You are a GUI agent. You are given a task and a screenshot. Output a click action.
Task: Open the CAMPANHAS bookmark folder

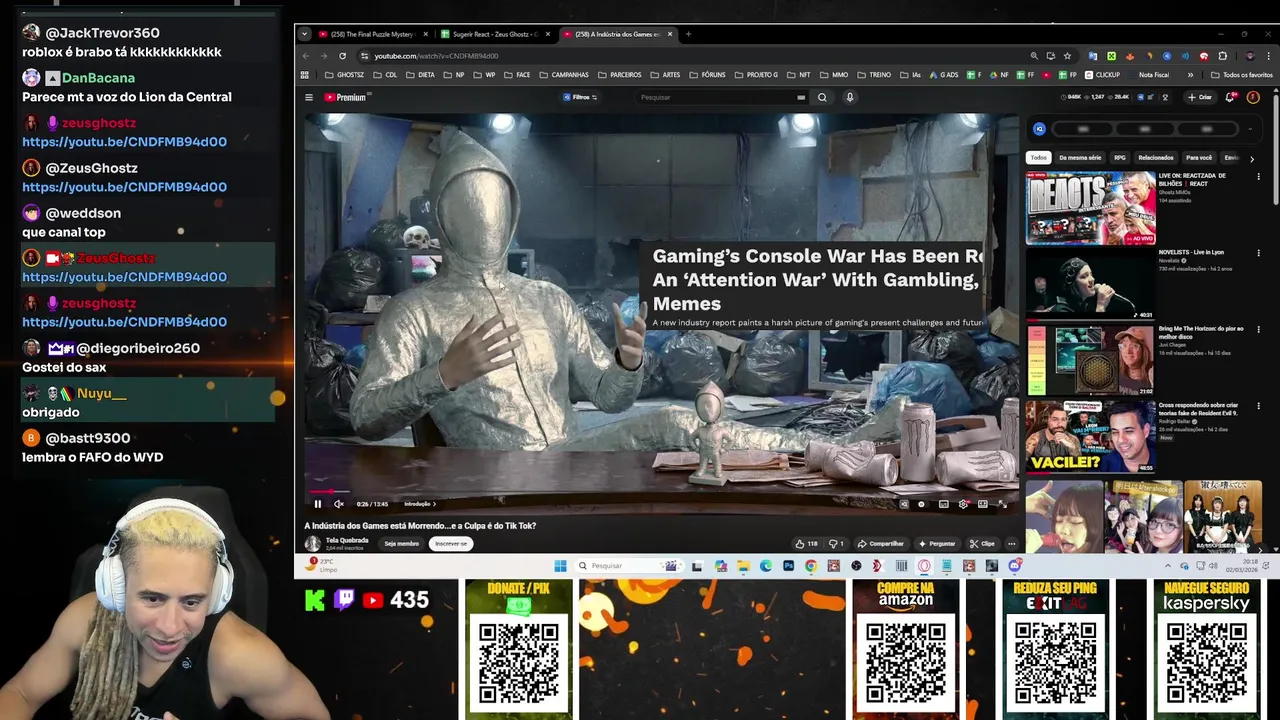[x=564, y=75]
